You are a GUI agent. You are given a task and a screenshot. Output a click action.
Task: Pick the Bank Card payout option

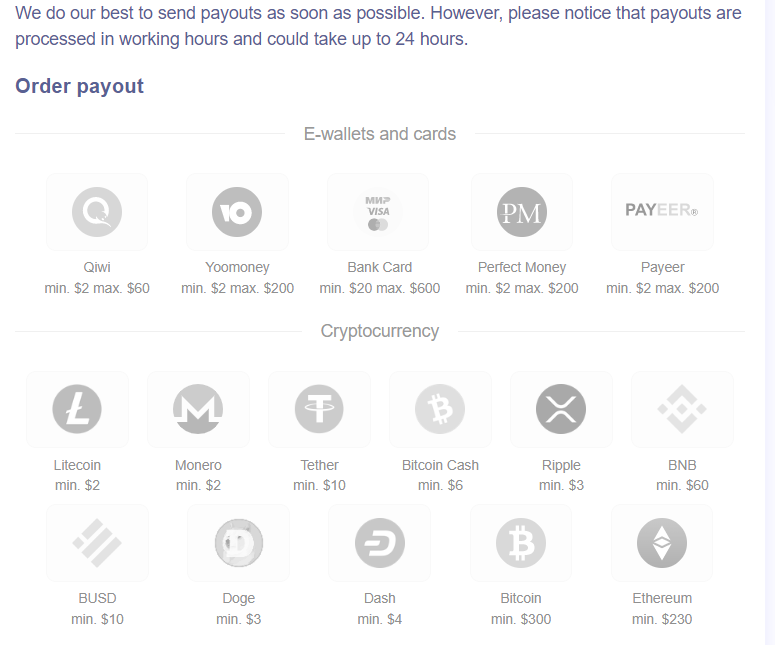378,212
